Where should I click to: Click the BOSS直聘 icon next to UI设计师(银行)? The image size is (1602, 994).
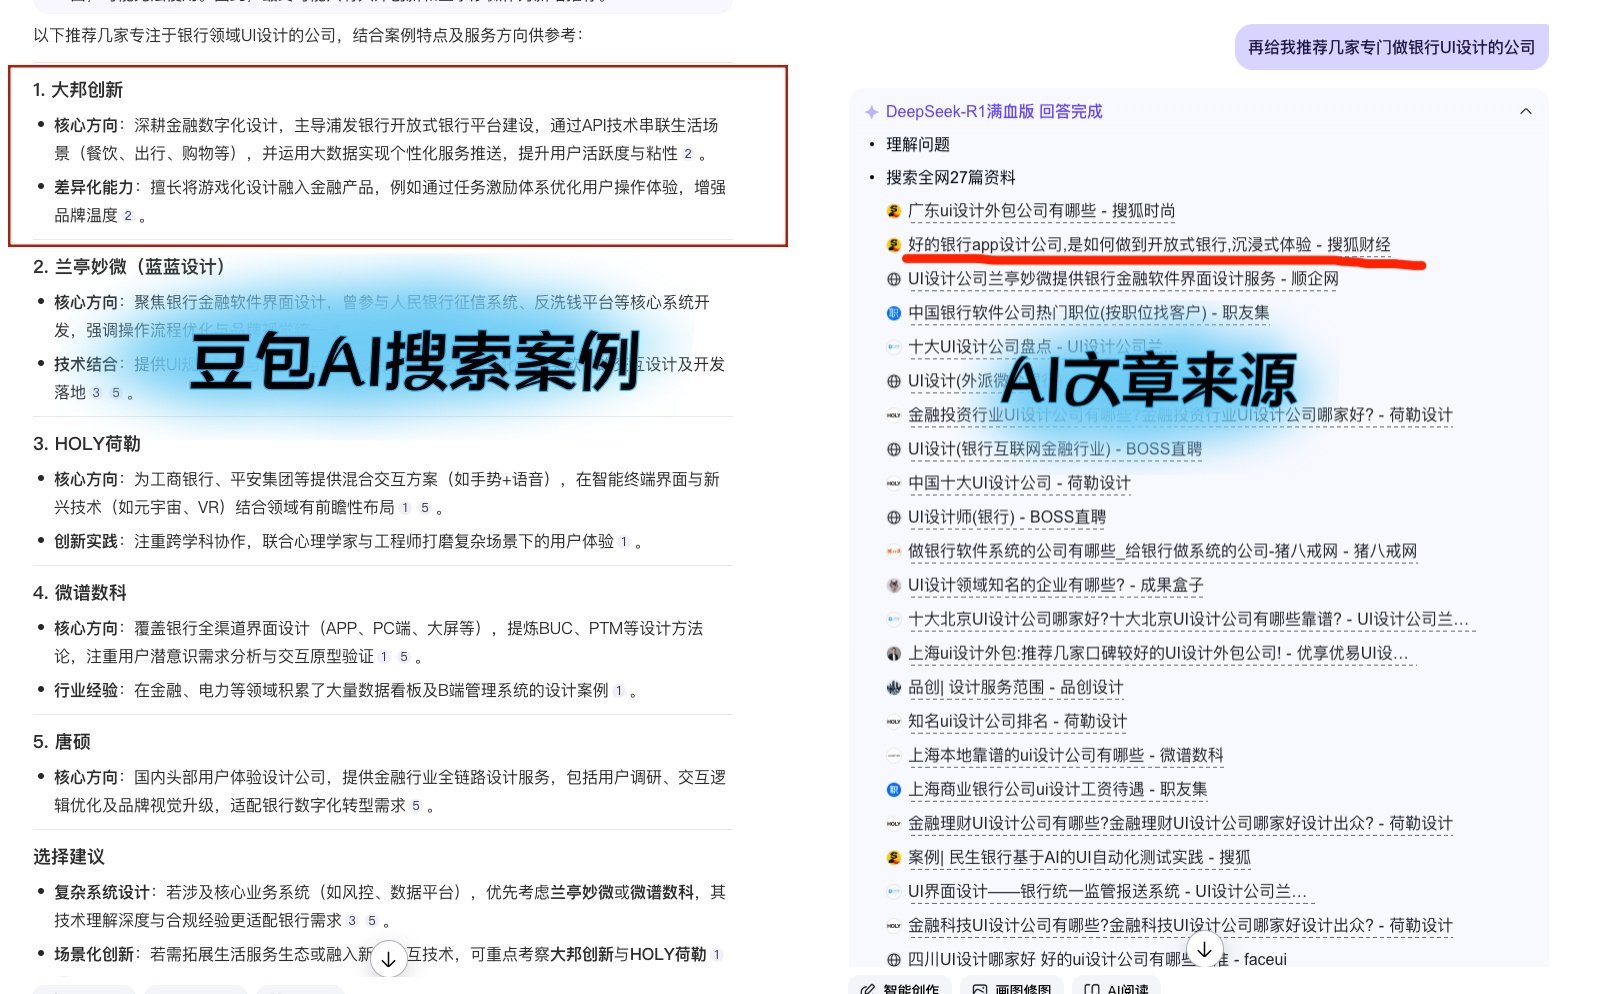pos(892,517)
